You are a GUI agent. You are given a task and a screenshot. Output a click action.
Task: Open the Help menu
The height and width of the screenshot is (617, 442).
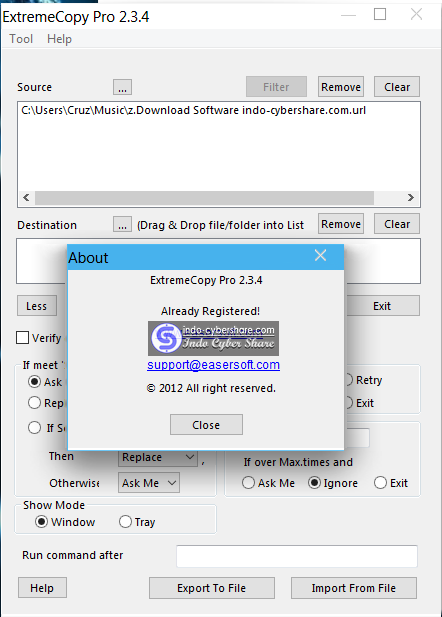pyautogui.click(x=59, y=39)
